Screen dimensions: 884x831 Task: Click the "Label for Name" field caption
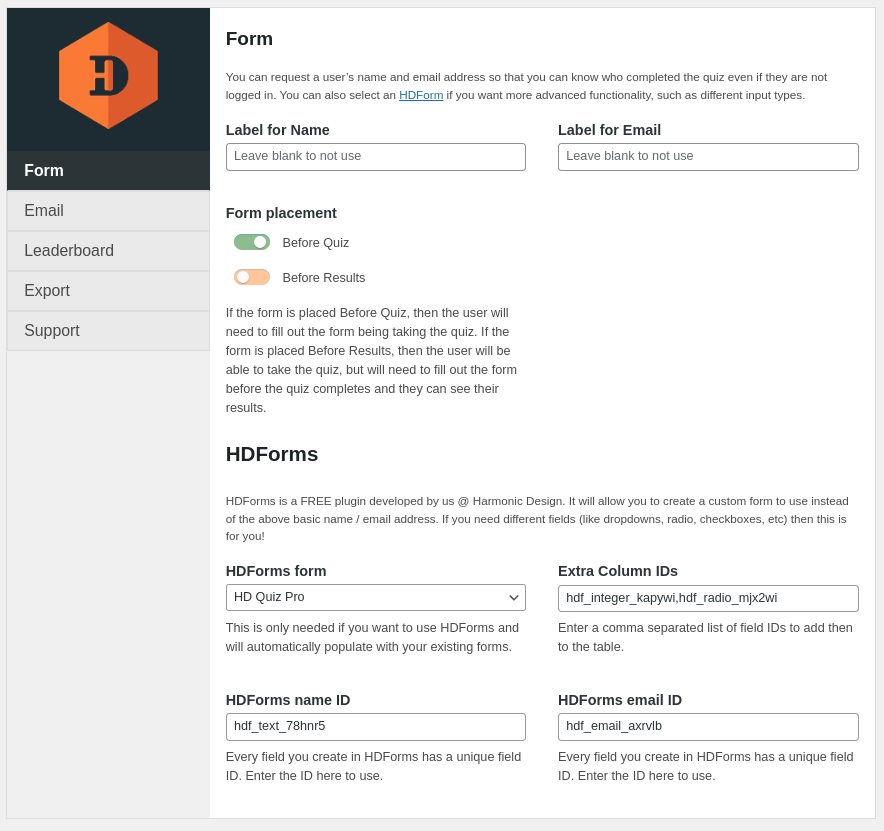tap(278, 130)
